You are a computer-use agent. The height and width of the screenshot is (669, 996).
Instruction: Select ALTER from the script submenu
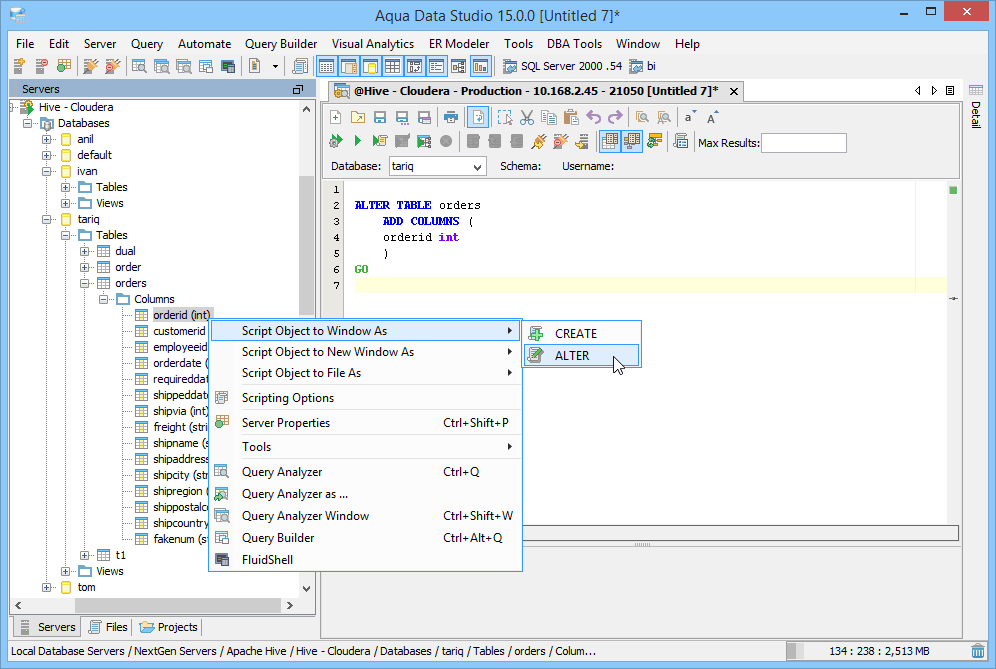point(582,356)
